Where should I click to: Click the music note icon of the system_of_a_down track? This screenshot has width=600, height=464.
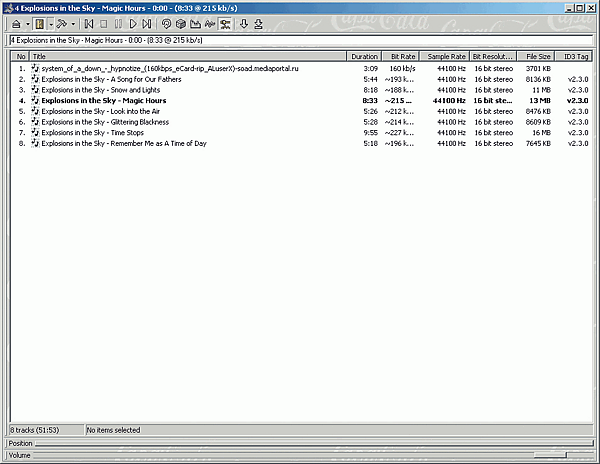click(x=35, y=68)
